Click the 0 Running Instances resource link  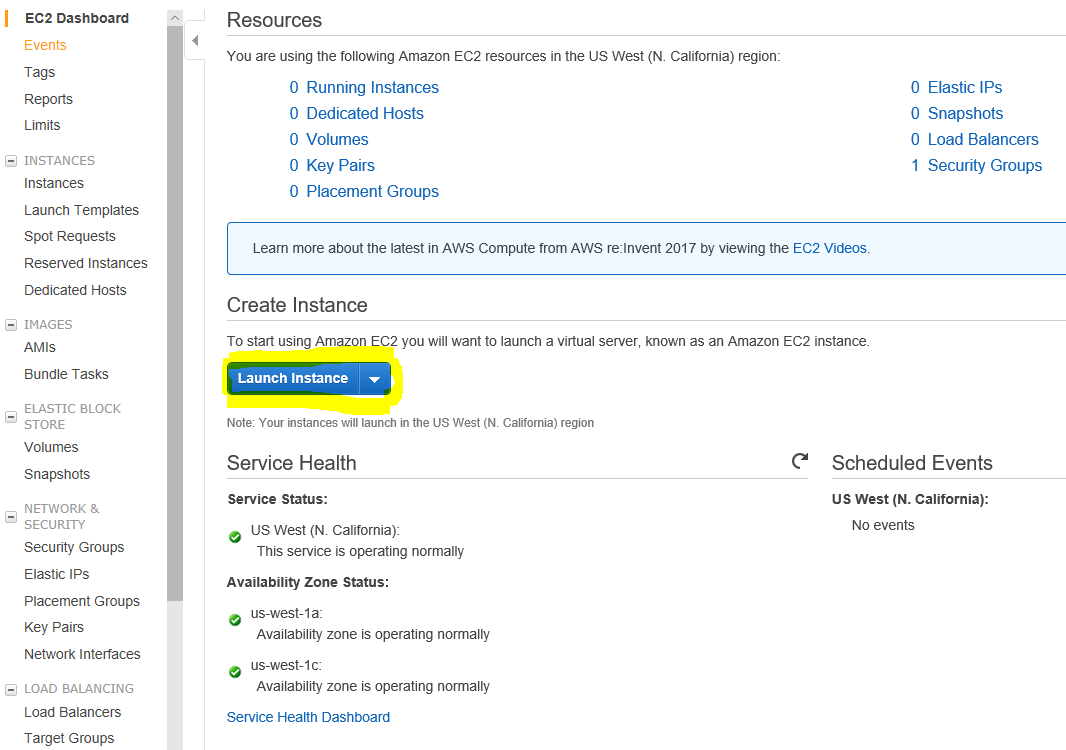[364, 88]
